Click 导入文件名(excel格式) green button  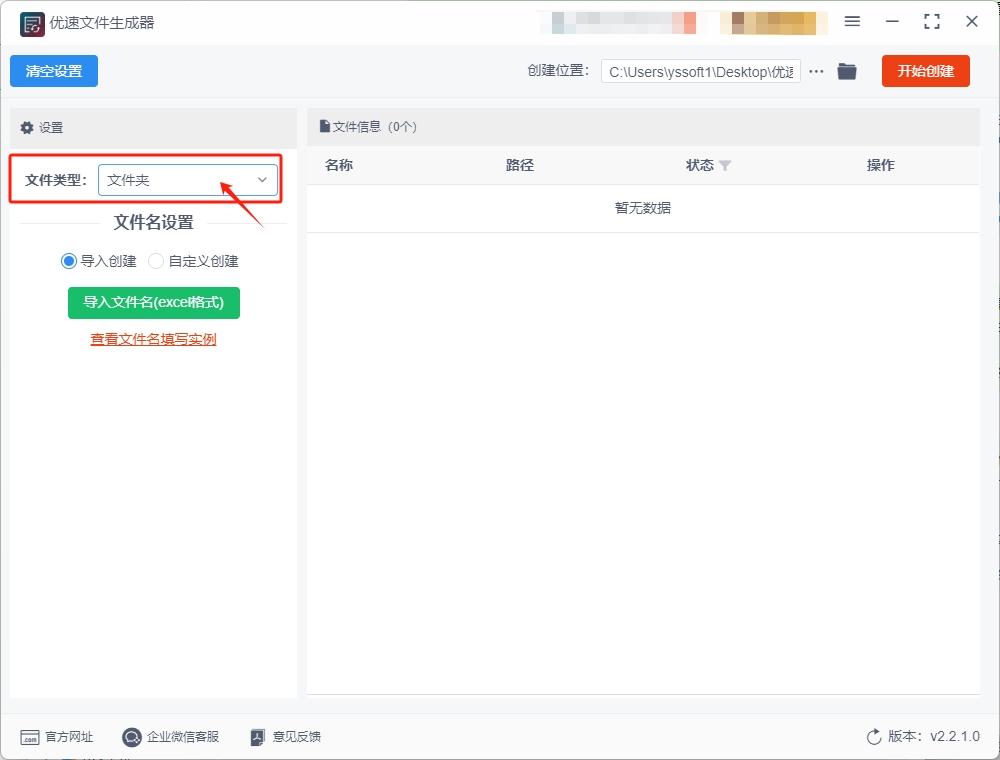point(154,302)
